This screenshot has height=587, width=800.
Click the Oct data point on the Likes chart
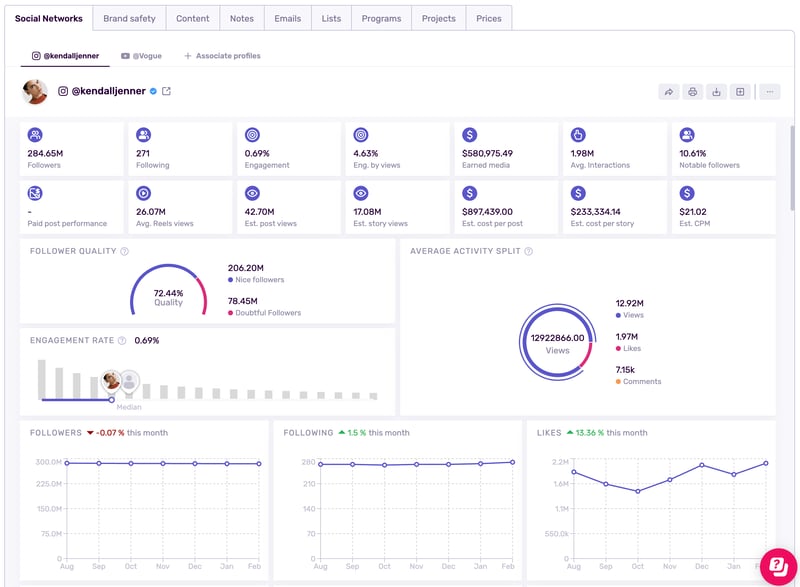click(638, 491)
